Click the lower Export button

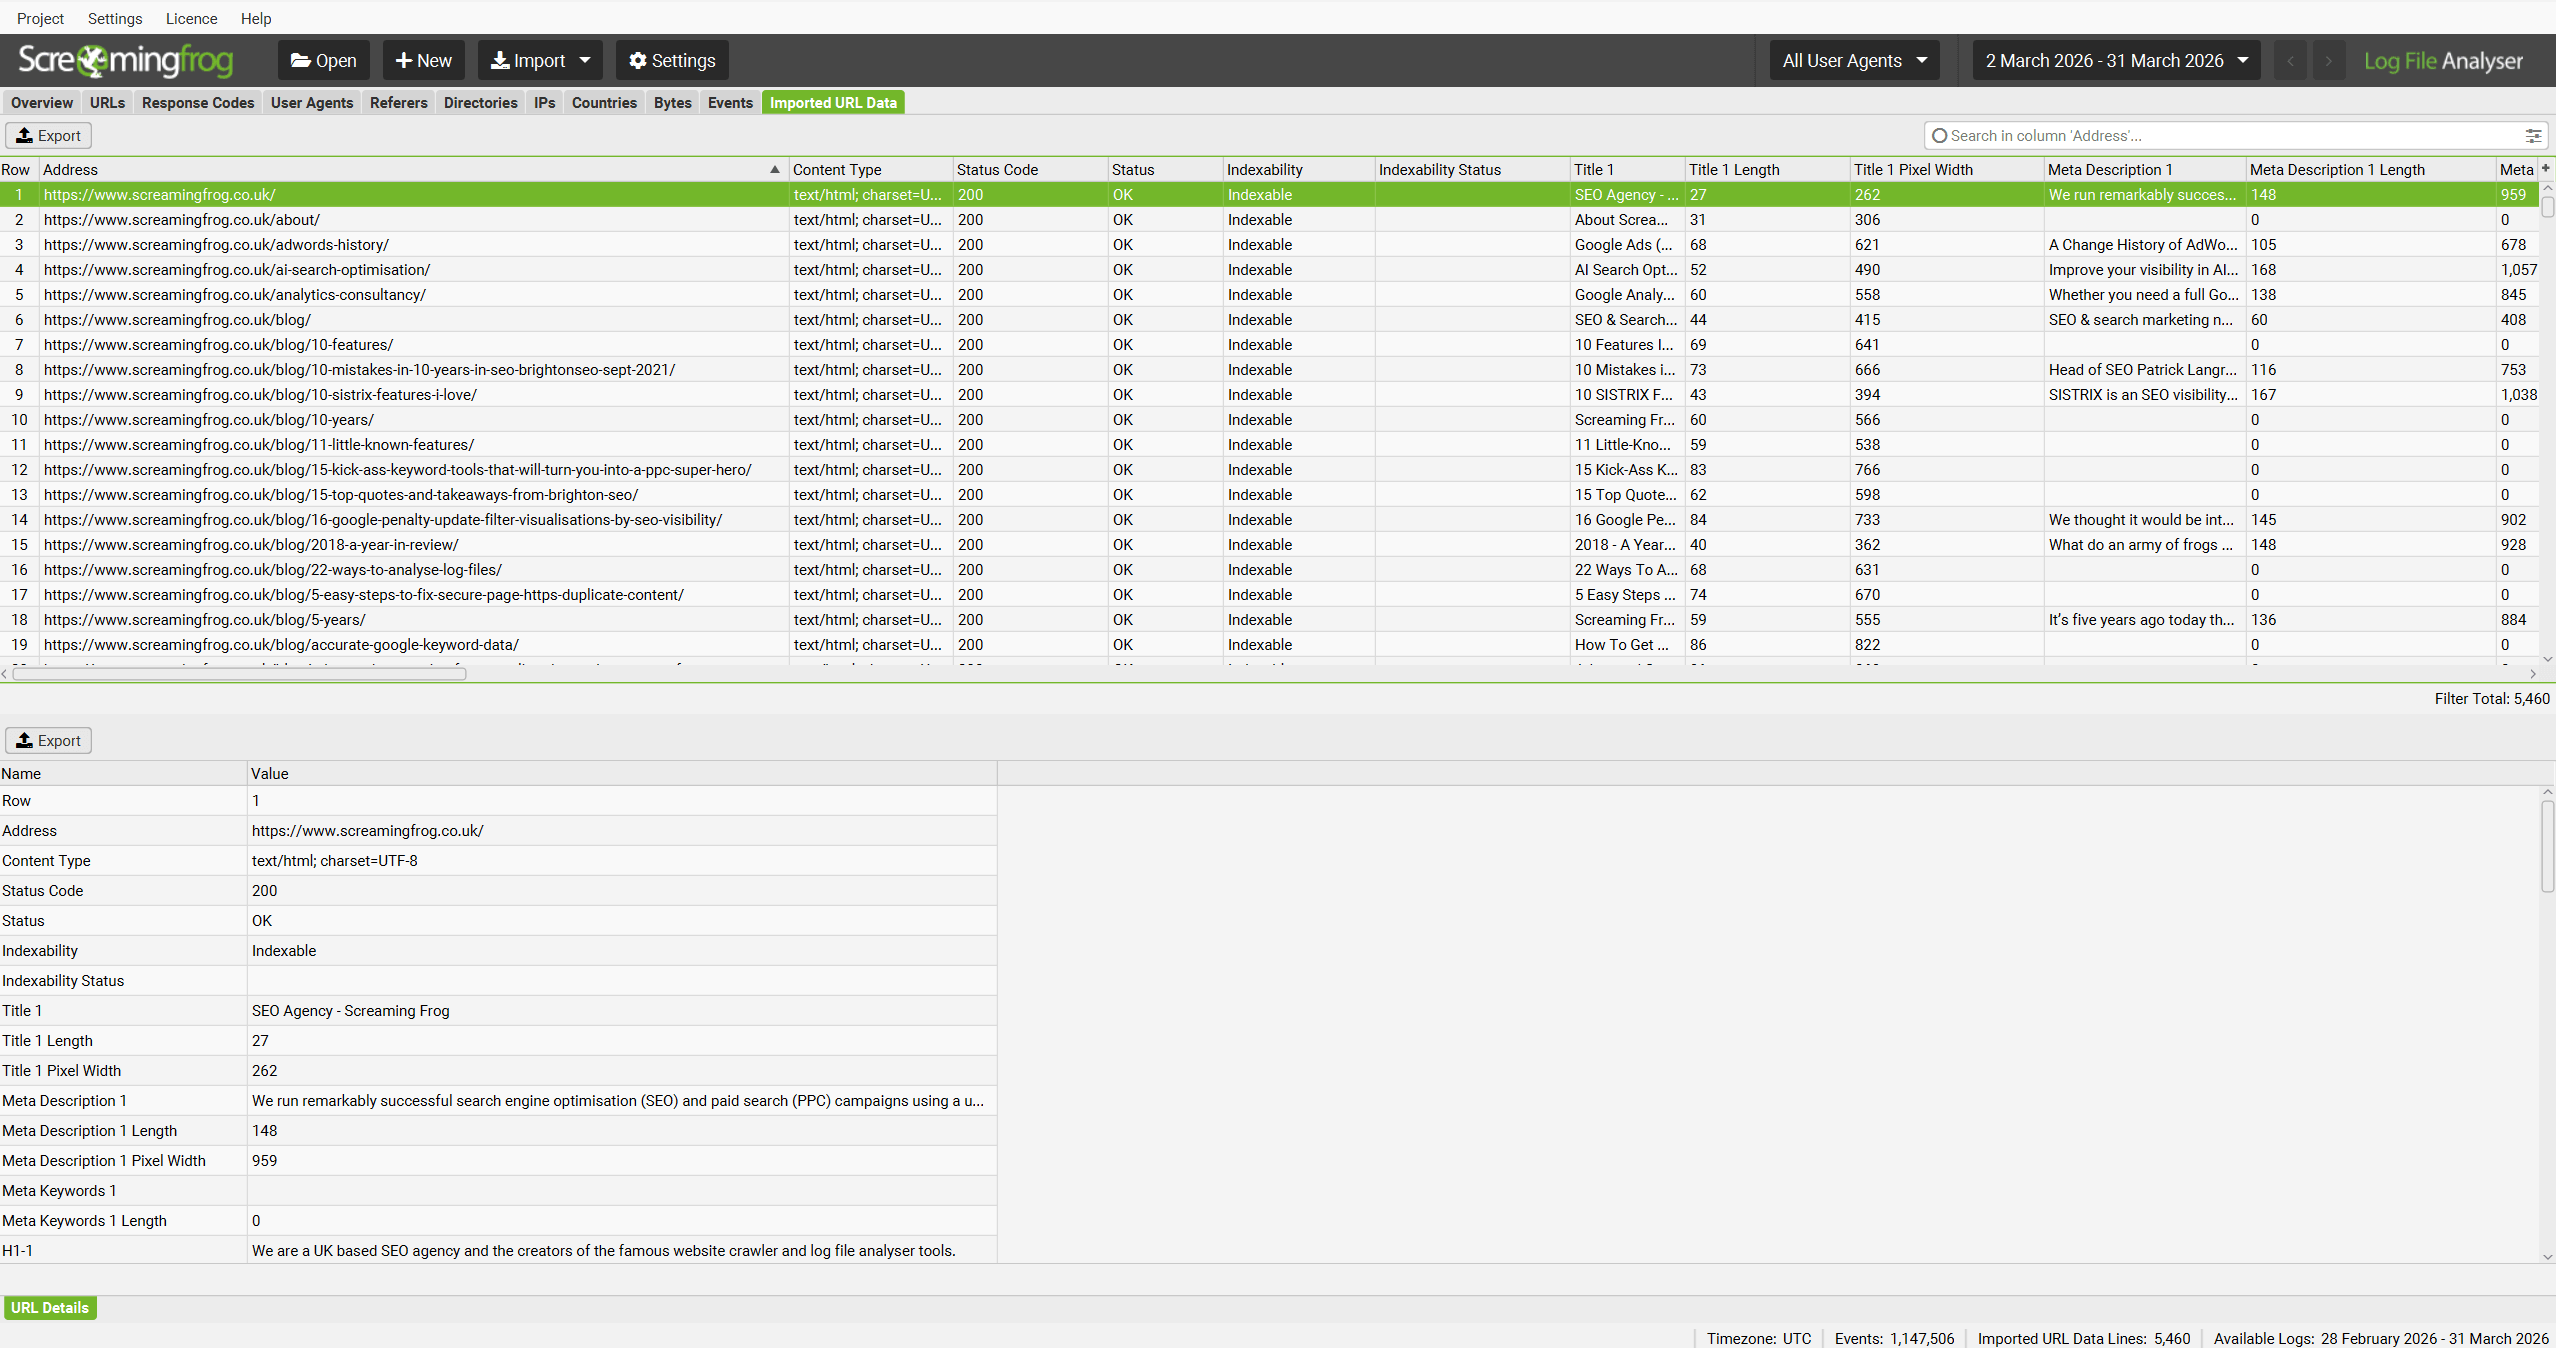49,740
